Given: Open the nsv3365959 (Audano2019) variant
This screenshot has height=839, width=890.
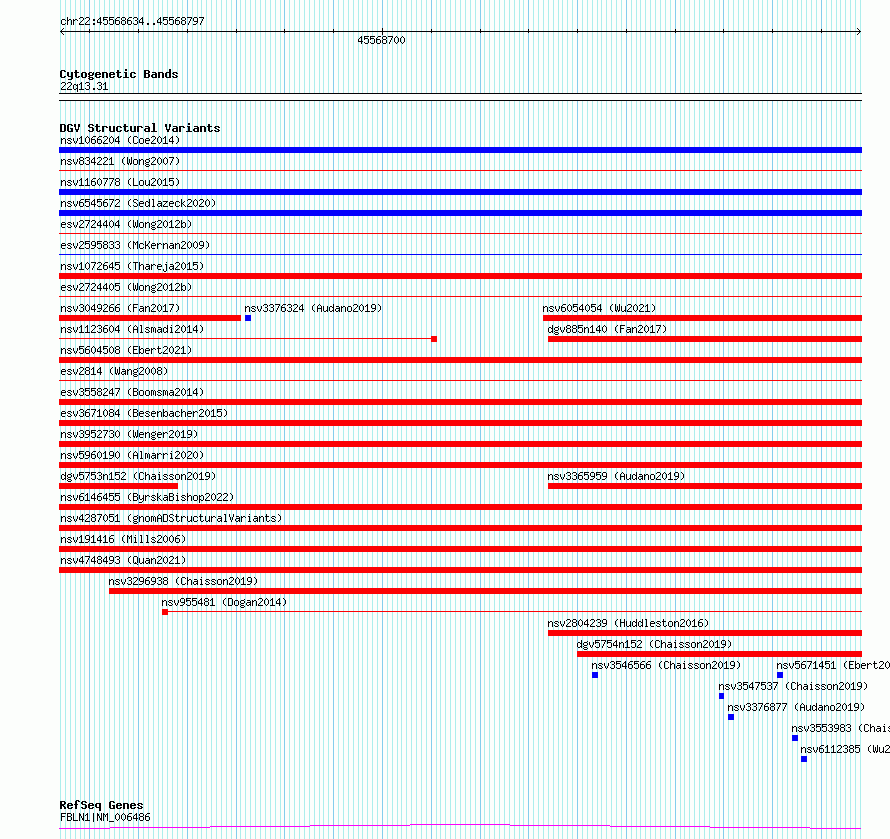Looking at the screenshot, I should [x=616, y=476].
